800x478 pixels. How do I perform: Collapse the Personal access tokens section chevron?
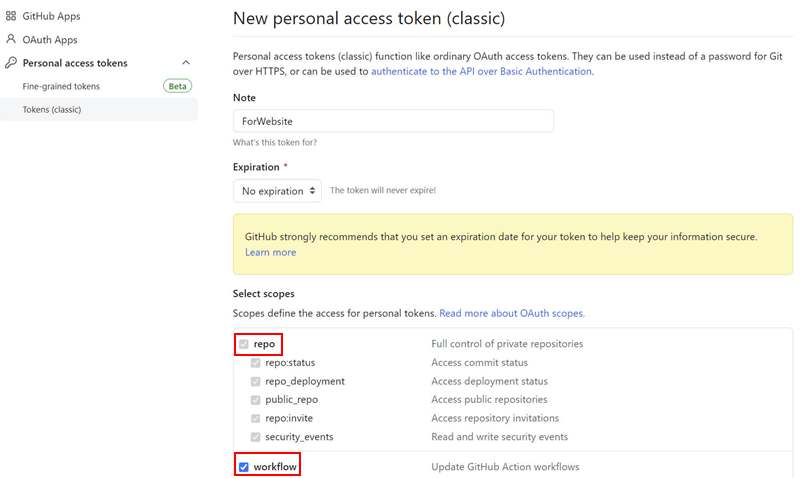click(186, 62)
